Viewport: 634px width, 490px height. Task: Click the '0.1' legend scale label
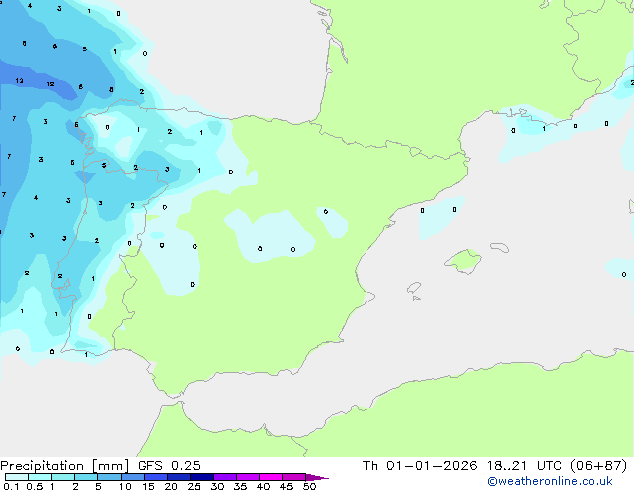click(11, 486)
